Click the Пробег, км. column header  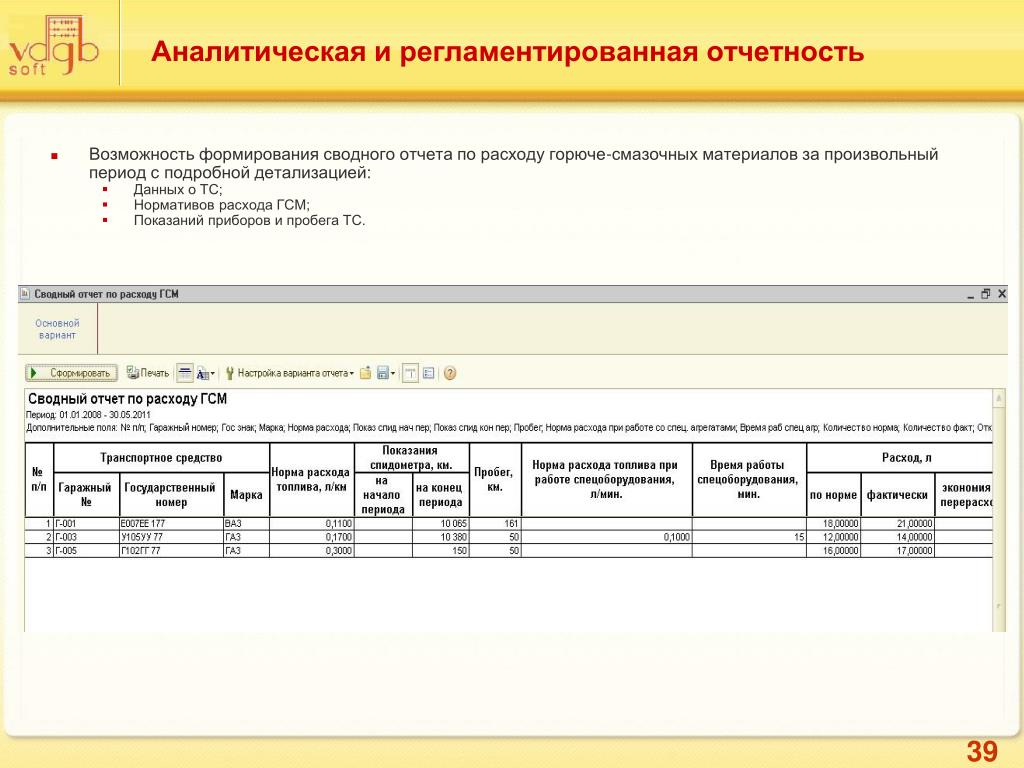pyautogui.click(x=495, y=480)
